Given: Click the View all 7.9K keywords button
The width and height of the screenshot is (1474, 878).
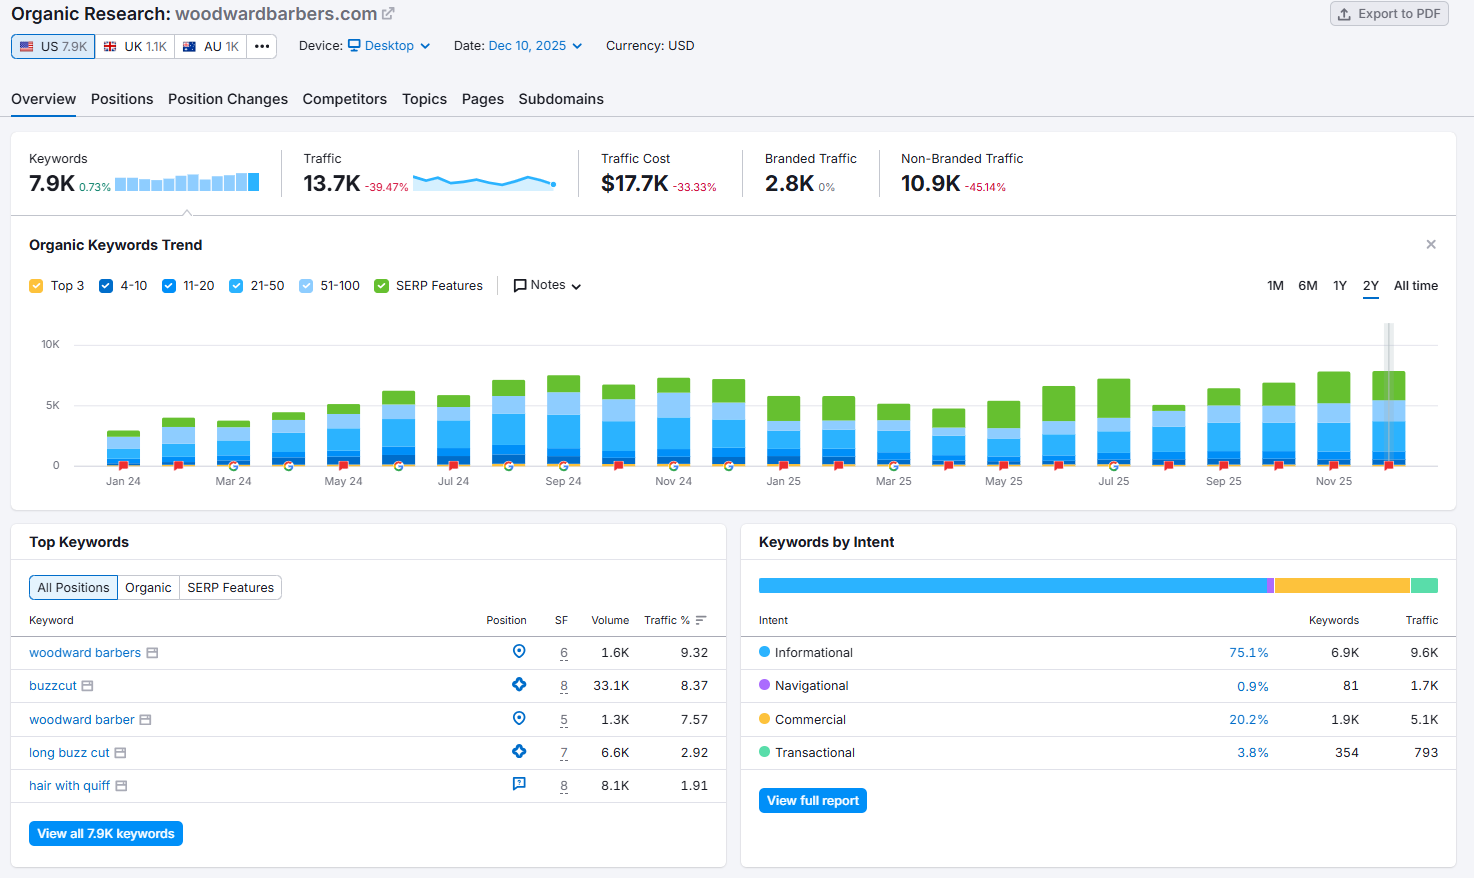Looking at the screenshot, I should (x=105, y=833).
